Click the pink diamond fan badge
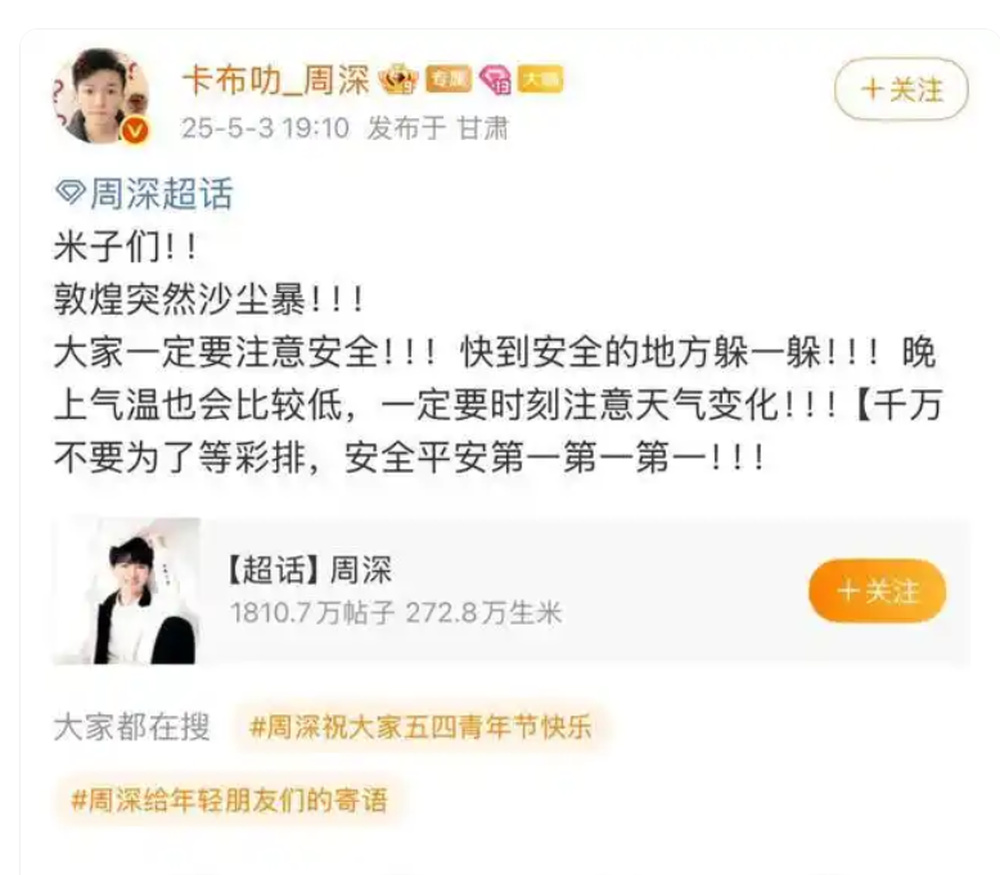 click(x=496, y=80)
